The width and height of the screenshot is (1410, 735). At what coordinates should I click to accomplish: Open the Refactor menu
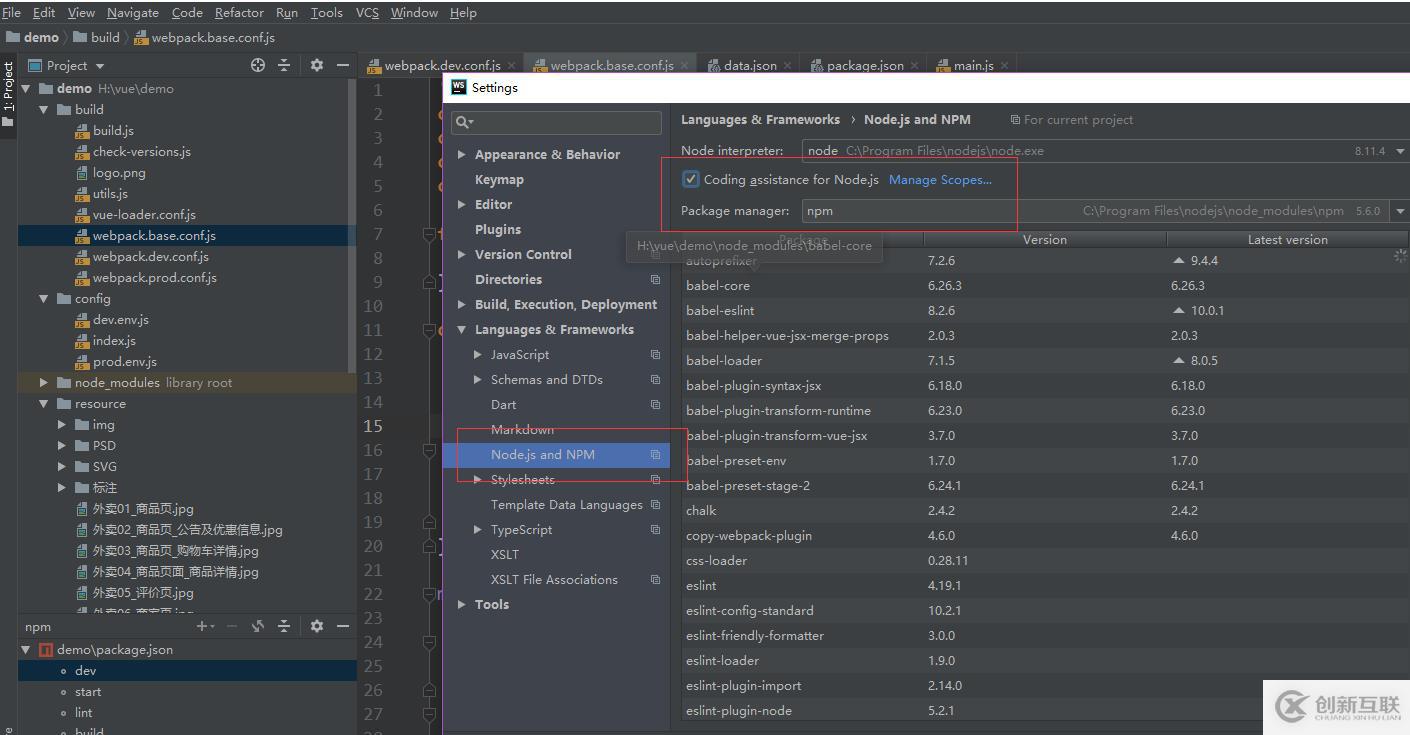point(239,13)
